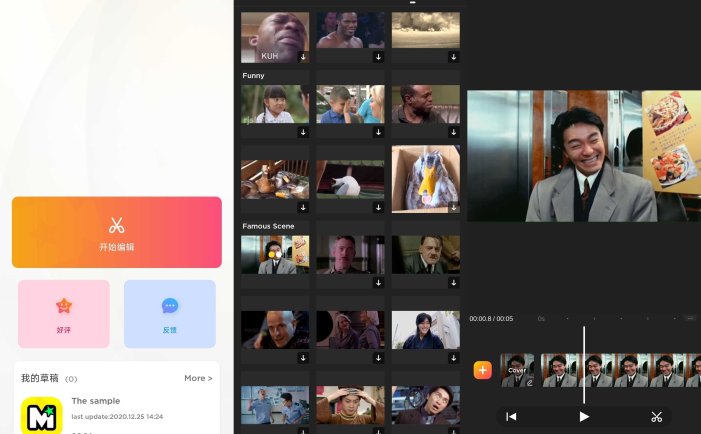Viewport: 701px width, 434px height.
Task: Open the 好评 rating card
Action: 64,313
